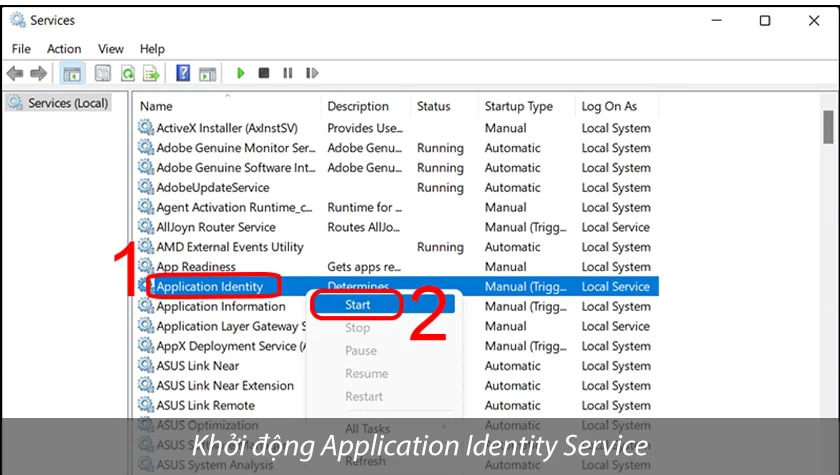This screenshot has width=840, height=475.
Task: Click the Forward arrow toolbar icon
Action: (x=39, y=73)
